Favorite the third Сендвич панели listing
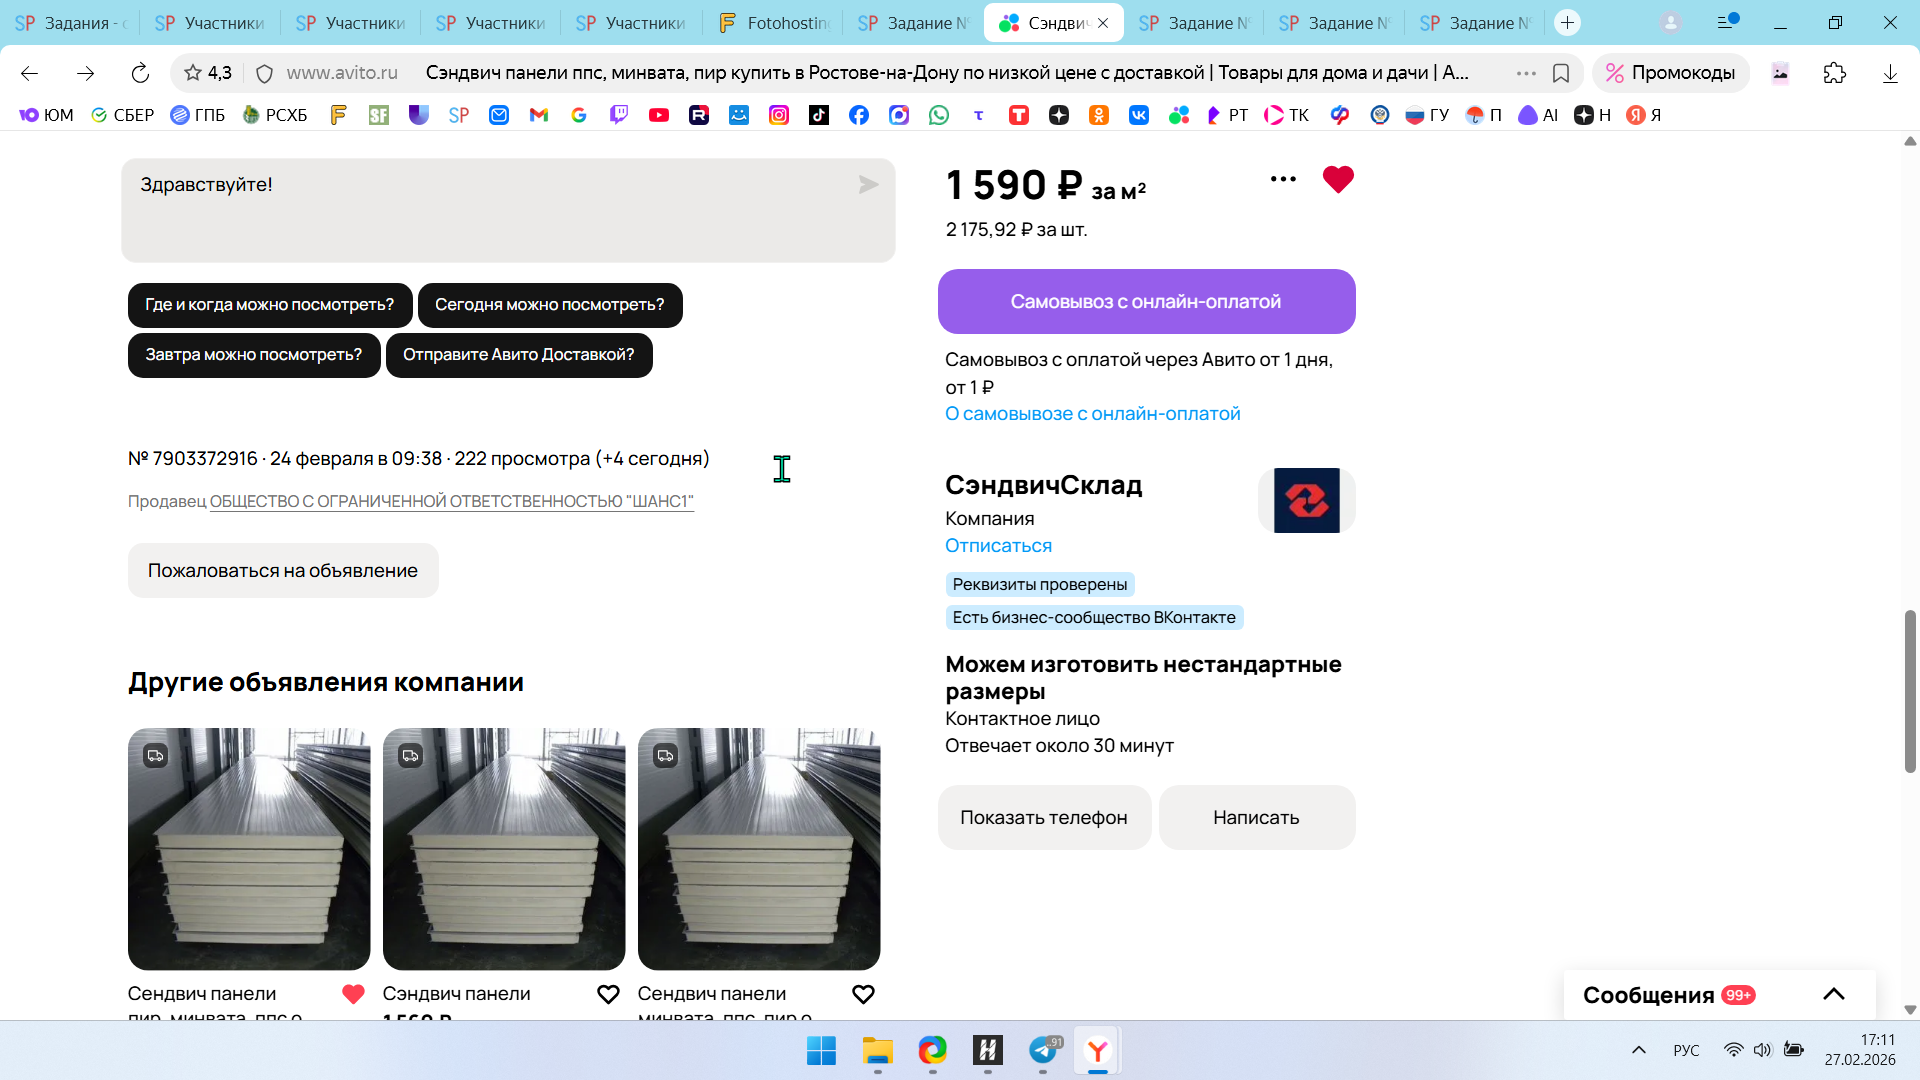Viewport: 1920px width, 1080px height. point(863,994)
